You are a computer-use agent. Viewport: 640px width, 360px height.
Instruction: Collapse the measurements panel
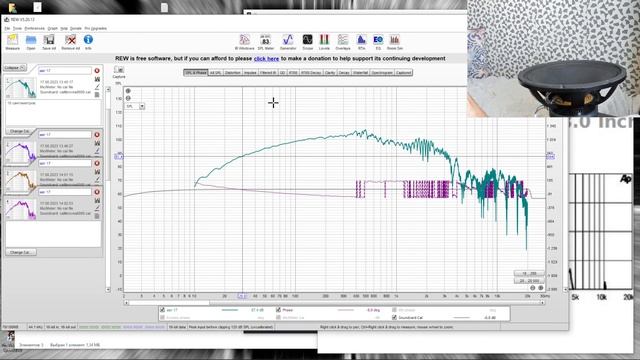[15, 68]
